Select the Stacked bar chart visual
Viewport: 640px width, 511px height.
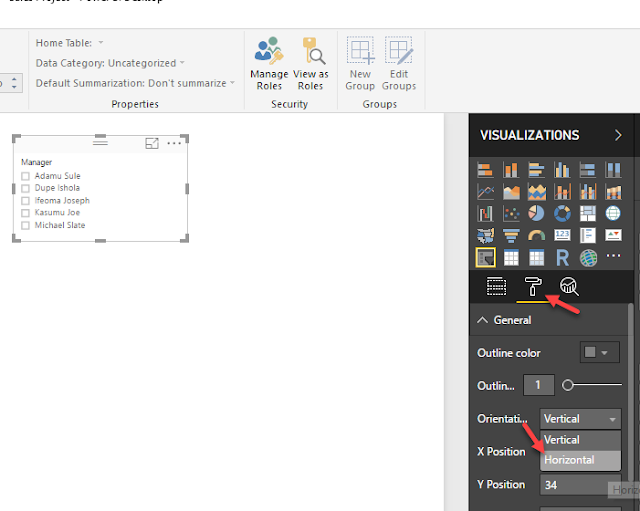(x=485, y=170)
